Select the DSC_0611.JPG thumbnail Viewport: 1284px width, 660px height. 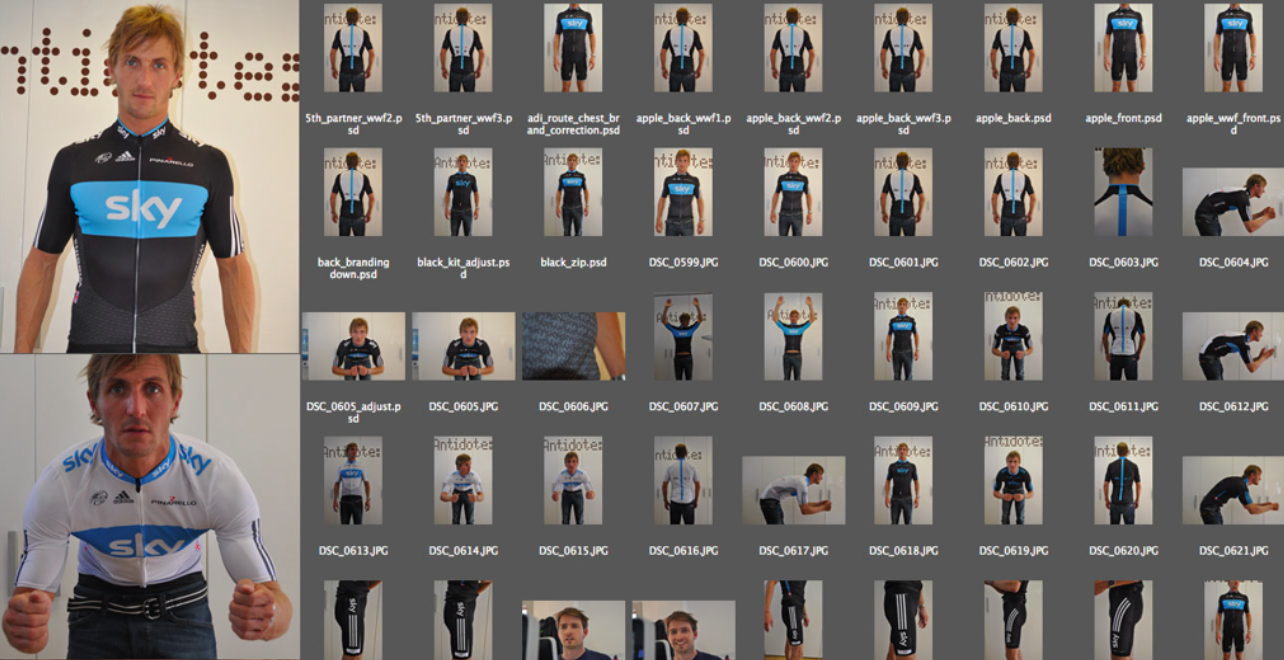coord(1123,336)
